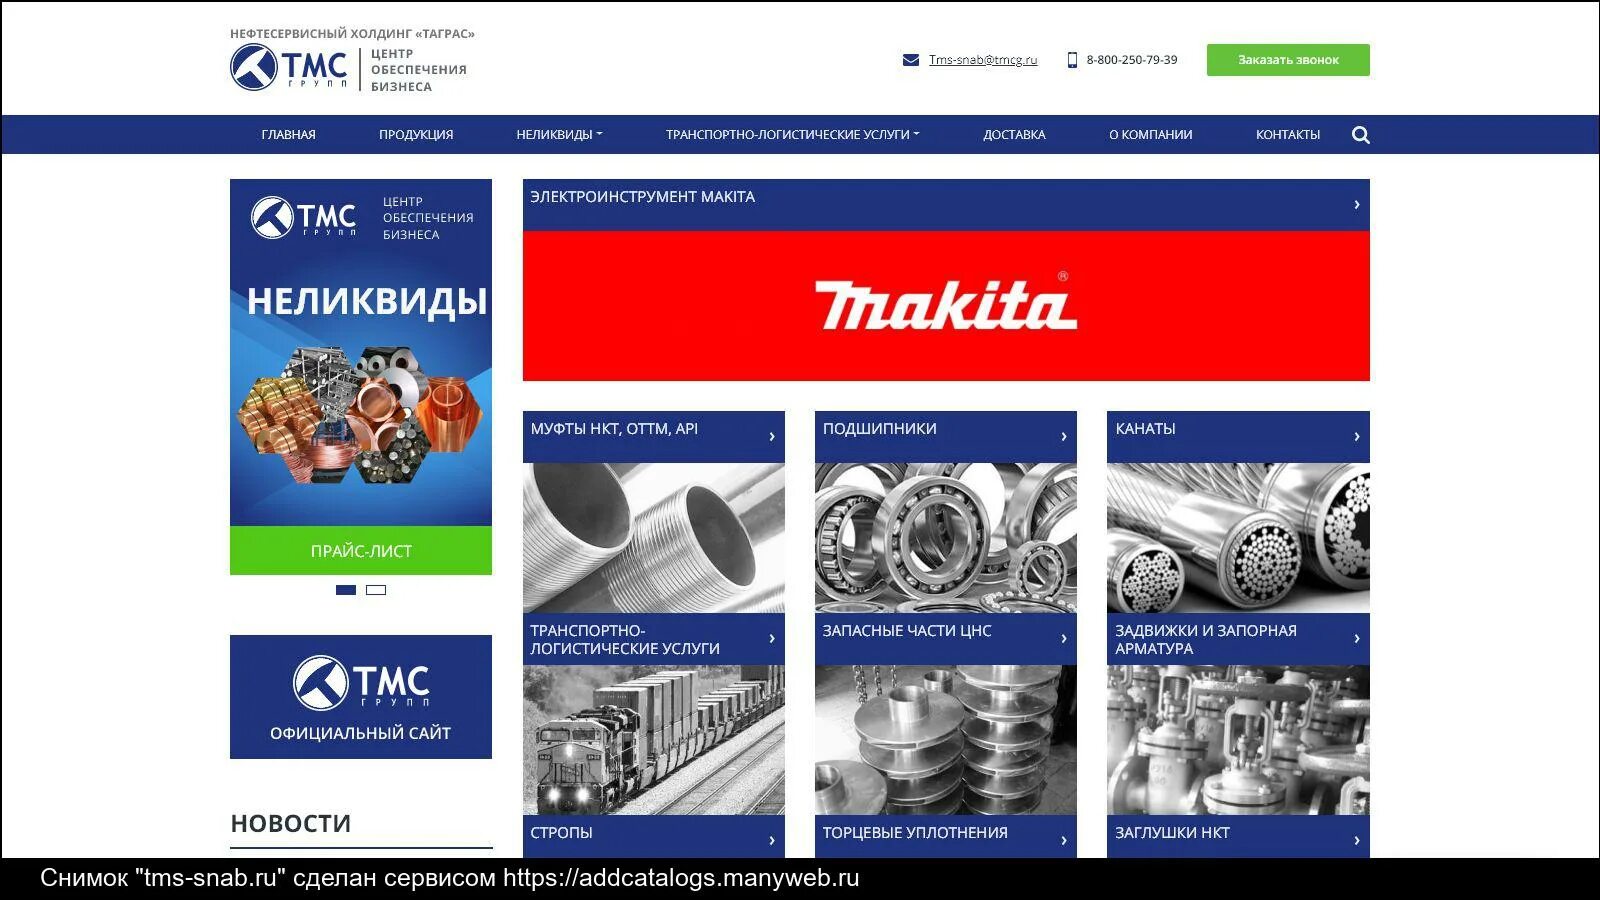Open 'Электроинструмент Makita' category title

click(643, 197)
